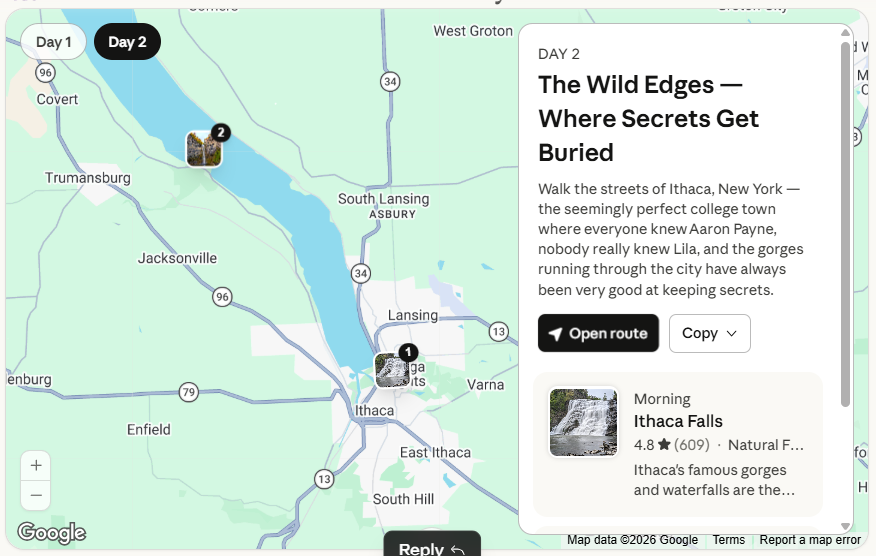
Task: Click Route 34 shield near South Lansing
Action: click(x=361, y=273)
